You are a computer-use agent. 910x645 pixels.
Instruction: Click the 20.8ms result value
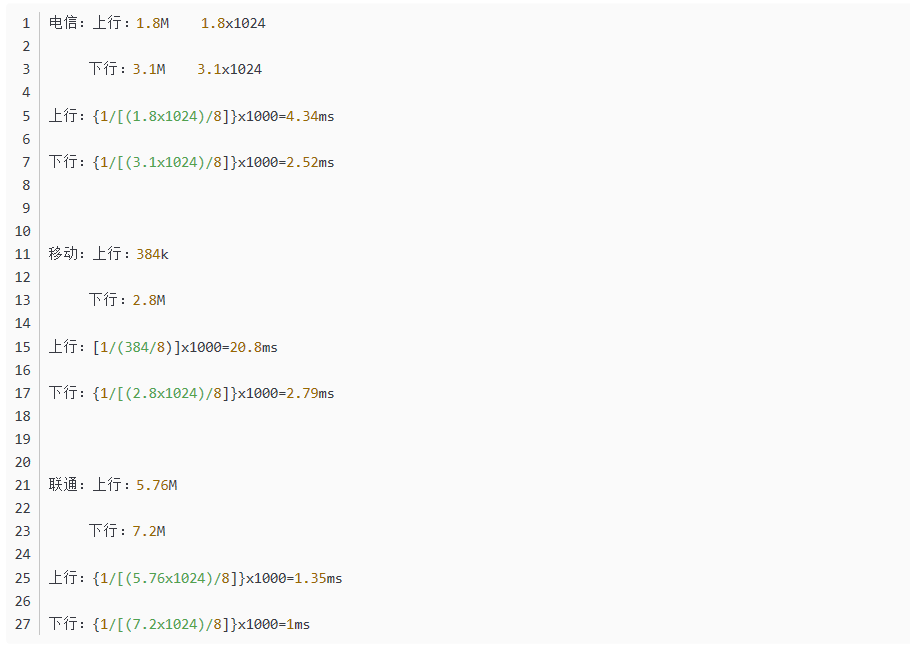(254, 347)
